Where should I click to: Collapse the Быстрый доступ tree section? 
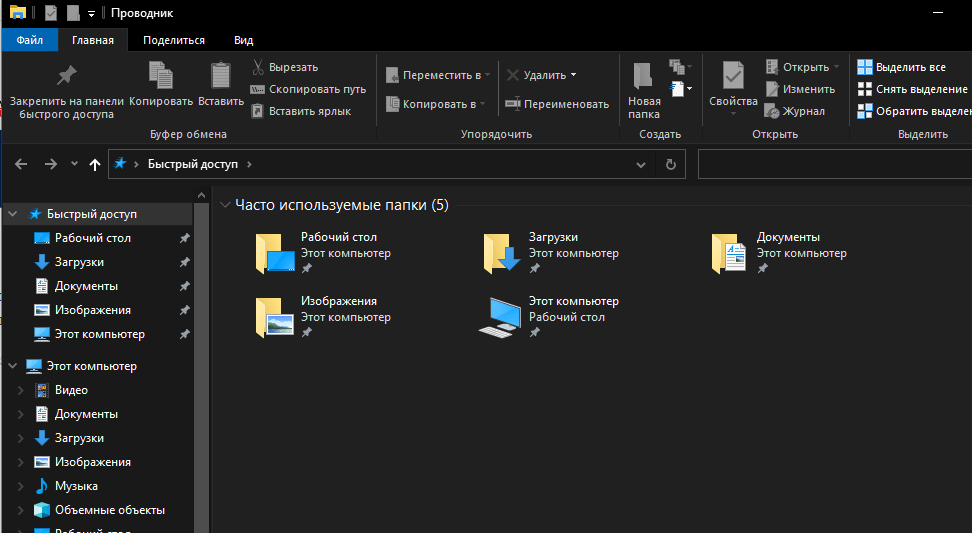(x=12, y=214)
